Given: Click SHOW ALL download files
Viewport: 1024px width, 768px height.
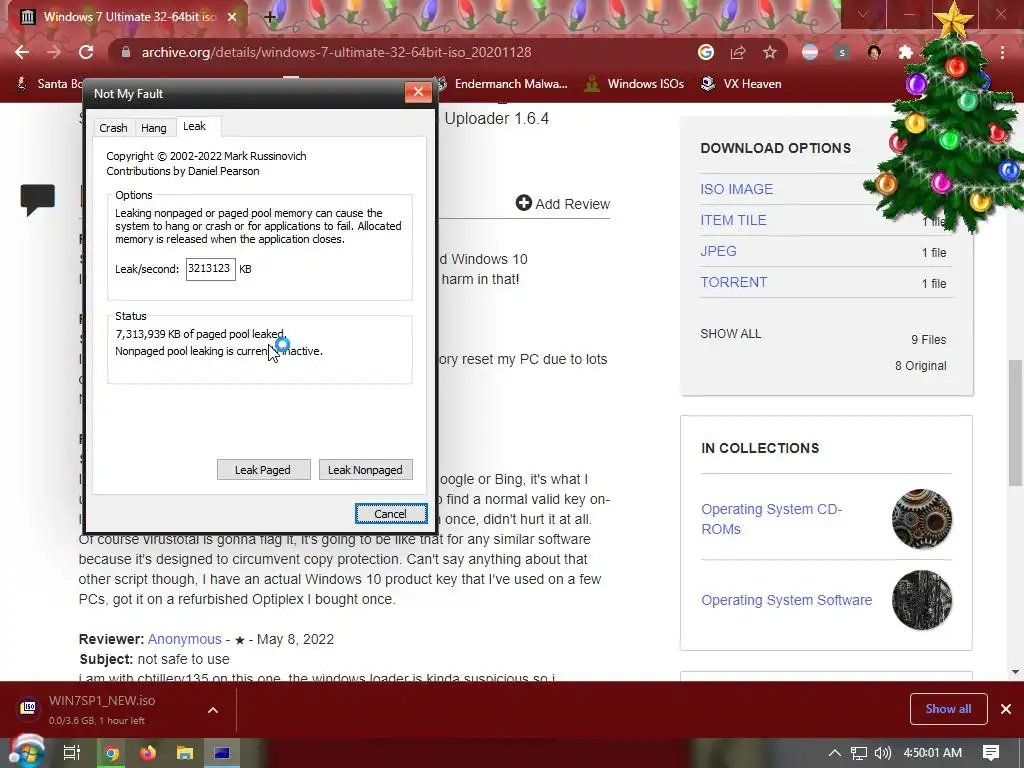Looking at the screenshot, I should click(x=731, y=334).
